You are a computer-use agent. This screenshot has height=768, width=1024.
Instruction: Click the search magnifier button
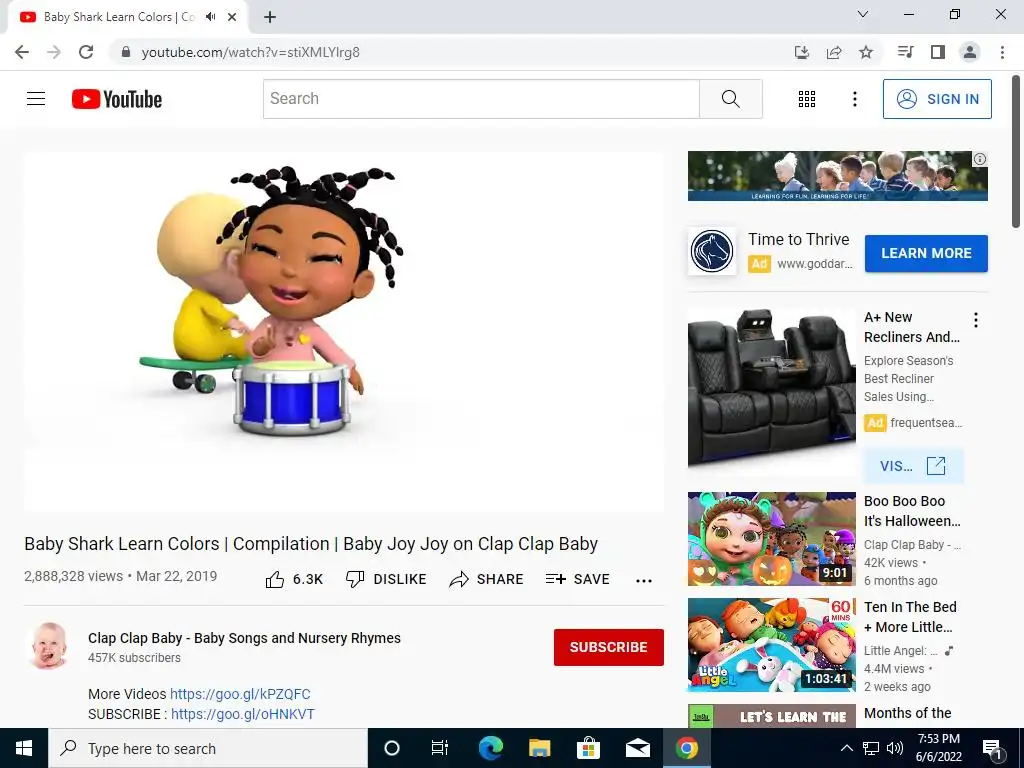731,99
